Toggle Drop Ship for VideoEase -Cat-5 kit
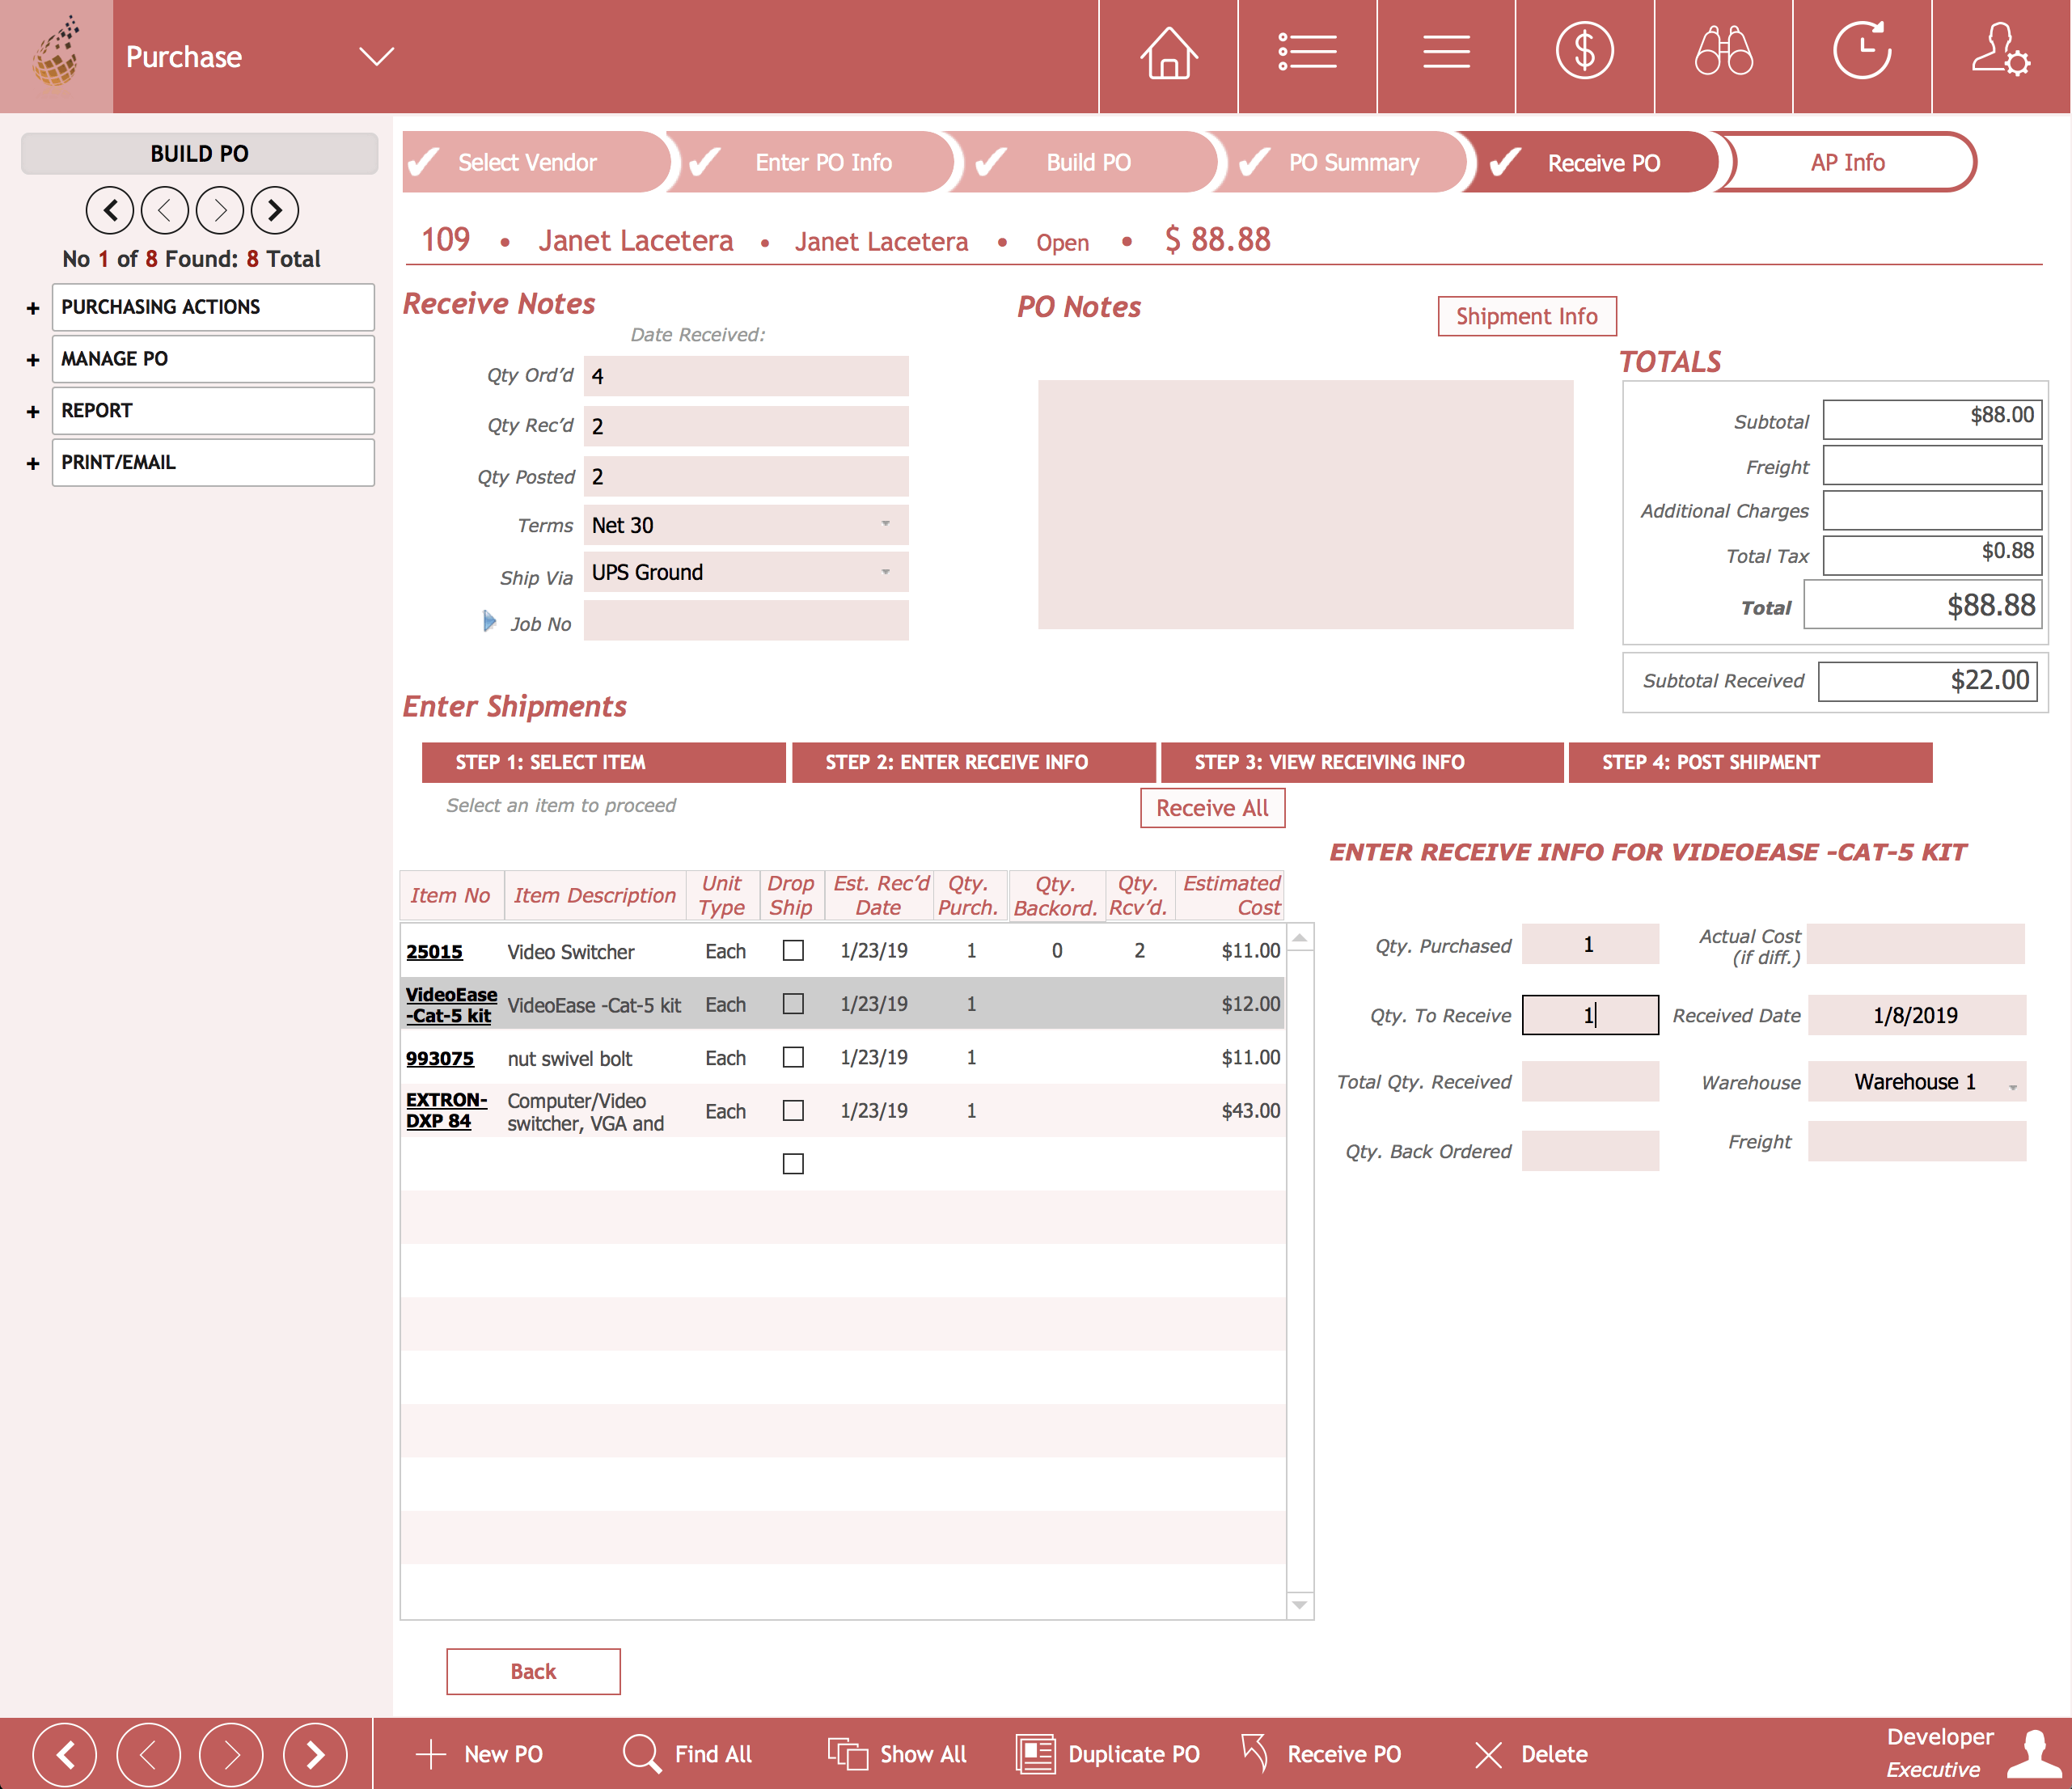 click(x=793, y=1003)
